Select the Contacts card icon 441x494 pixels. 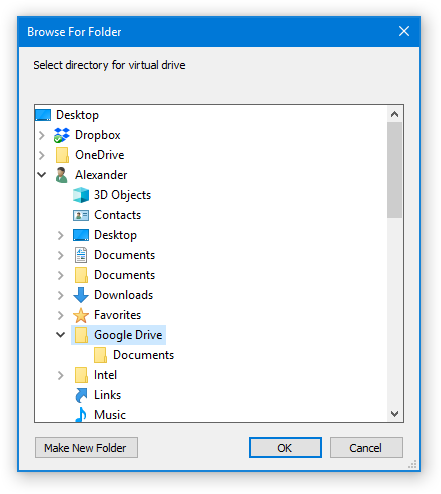tap(81, 215)
